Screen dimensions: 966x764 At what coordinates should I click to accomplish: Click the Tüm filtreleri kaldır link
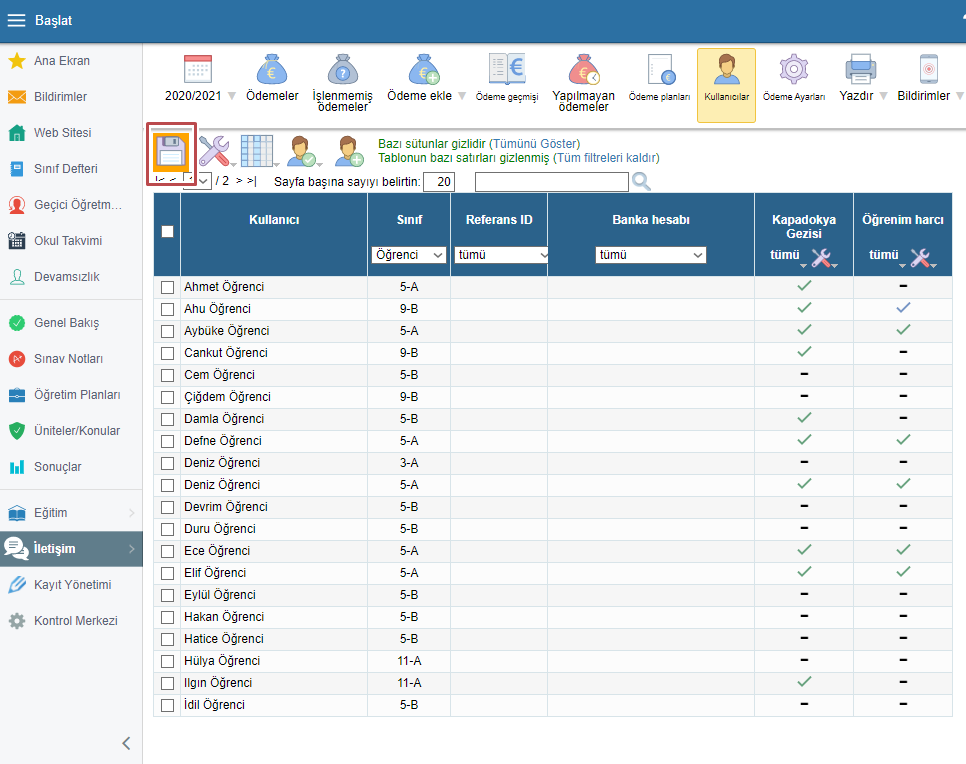pos(607,158)
